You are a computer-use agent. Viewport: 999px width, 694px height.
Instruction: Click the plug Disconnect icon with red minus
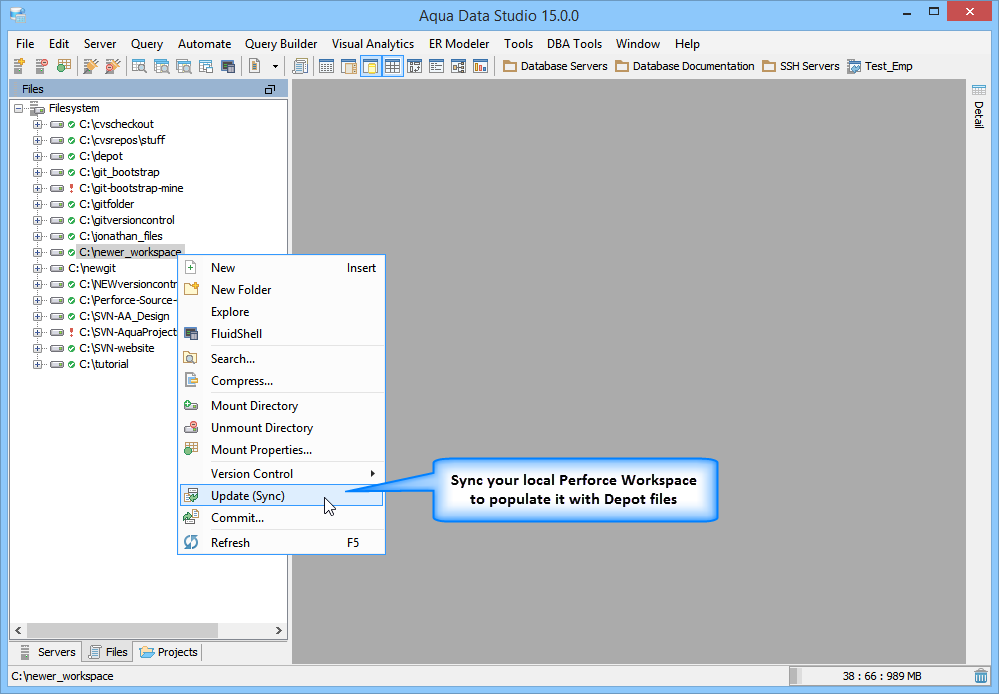tap(113, 66)
